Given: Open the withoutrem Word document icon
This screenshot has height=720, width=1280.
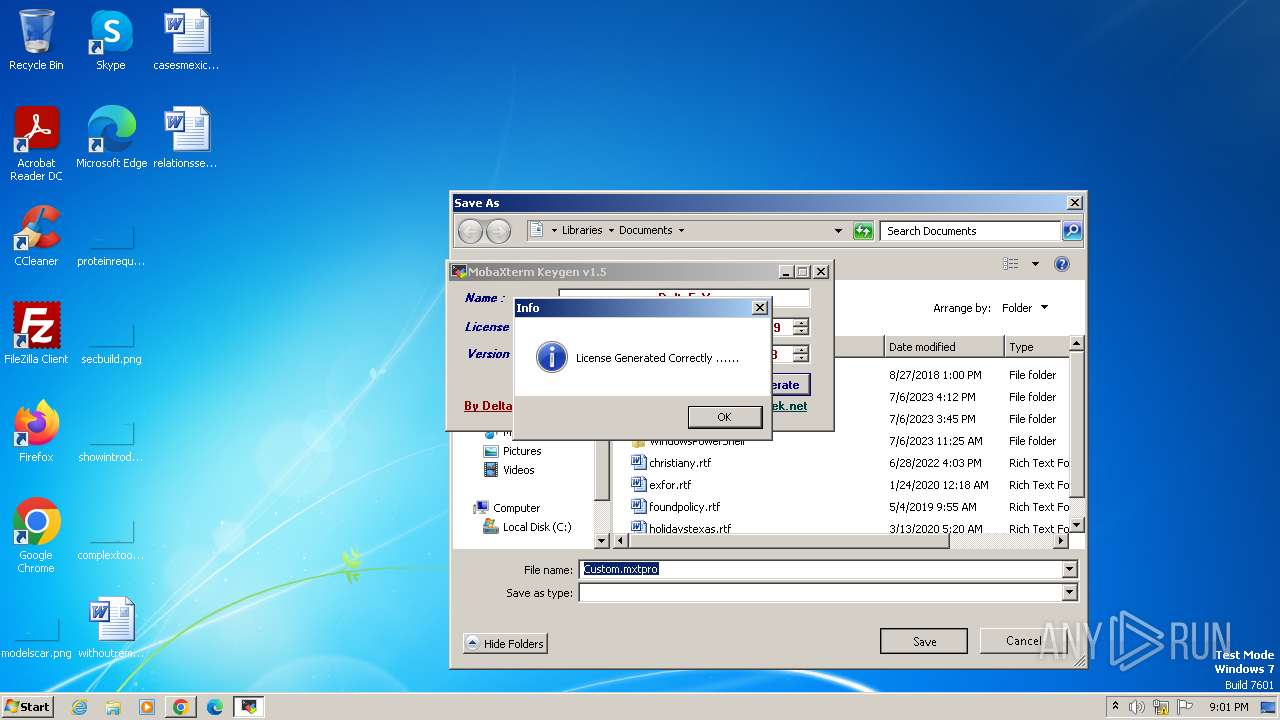Looking at the screenshot, I should click(111, 627).
